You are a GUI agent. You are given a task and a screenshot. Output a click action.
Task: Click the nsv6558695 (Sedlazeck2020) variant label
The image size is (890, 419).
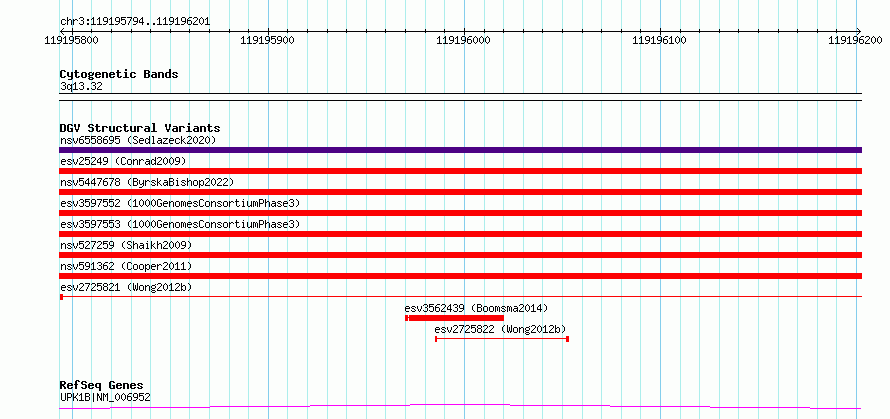[x=138, y=140]
